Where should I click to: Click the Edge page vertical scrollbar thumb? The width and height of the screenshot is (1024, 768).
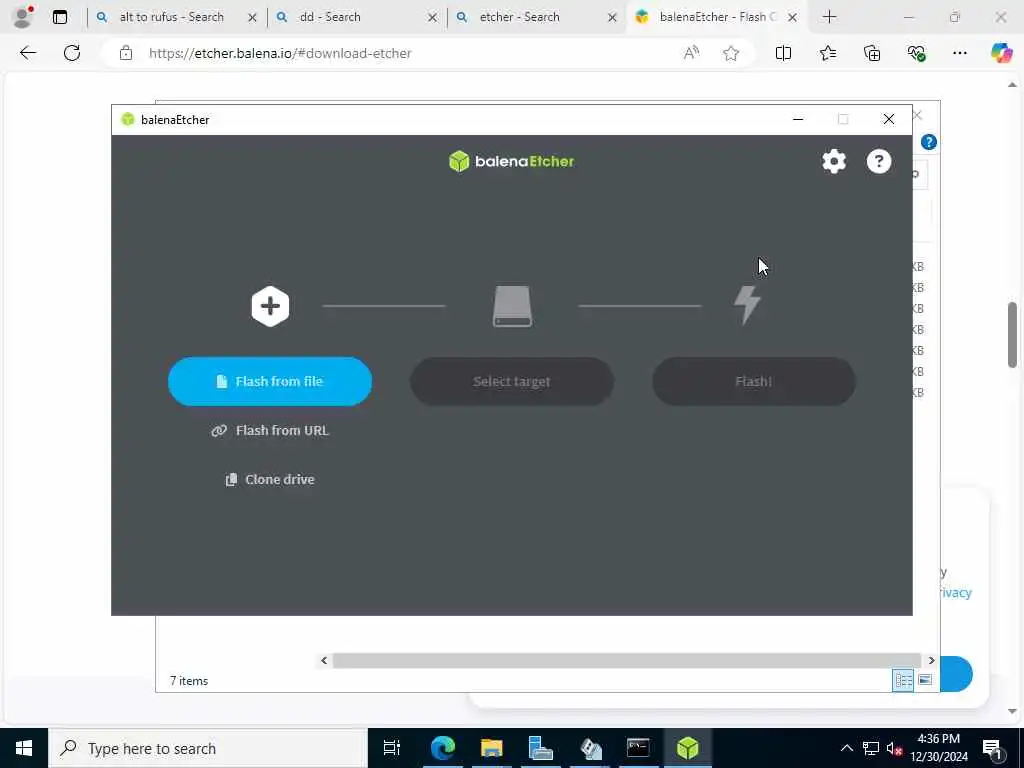point(1012,334)
